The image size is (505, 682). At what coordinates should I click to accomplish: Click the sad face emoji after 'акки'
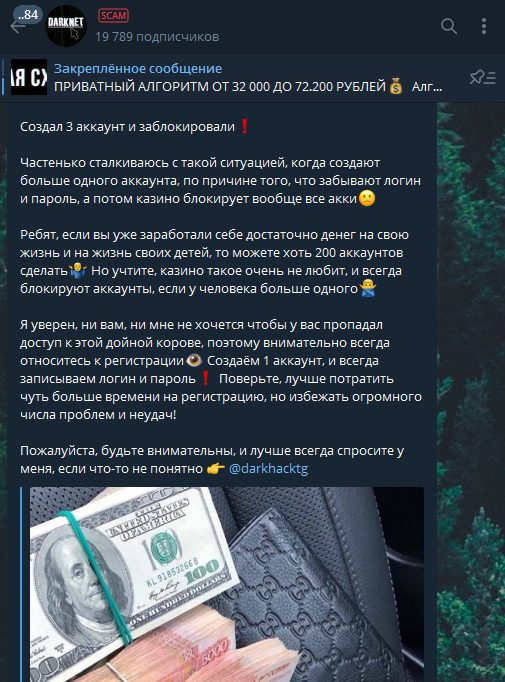tap(367, 199)
